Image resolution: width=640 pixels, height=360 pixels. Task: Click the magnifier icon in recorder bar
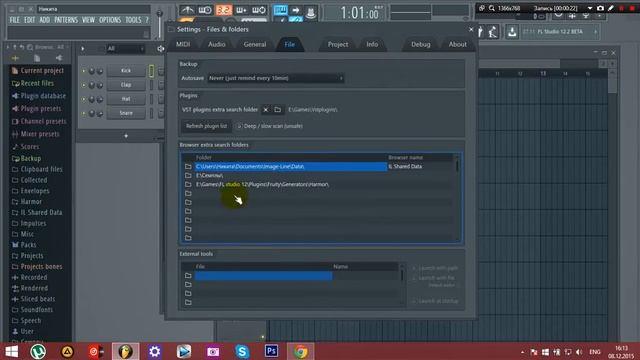pos(492,8)
